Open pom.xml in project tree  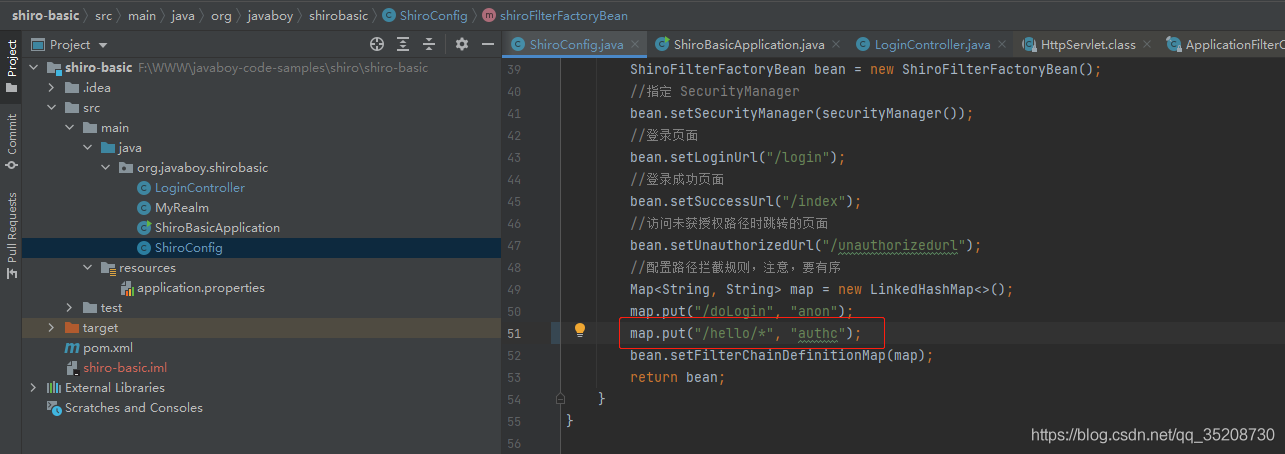(x=108, y=348)
